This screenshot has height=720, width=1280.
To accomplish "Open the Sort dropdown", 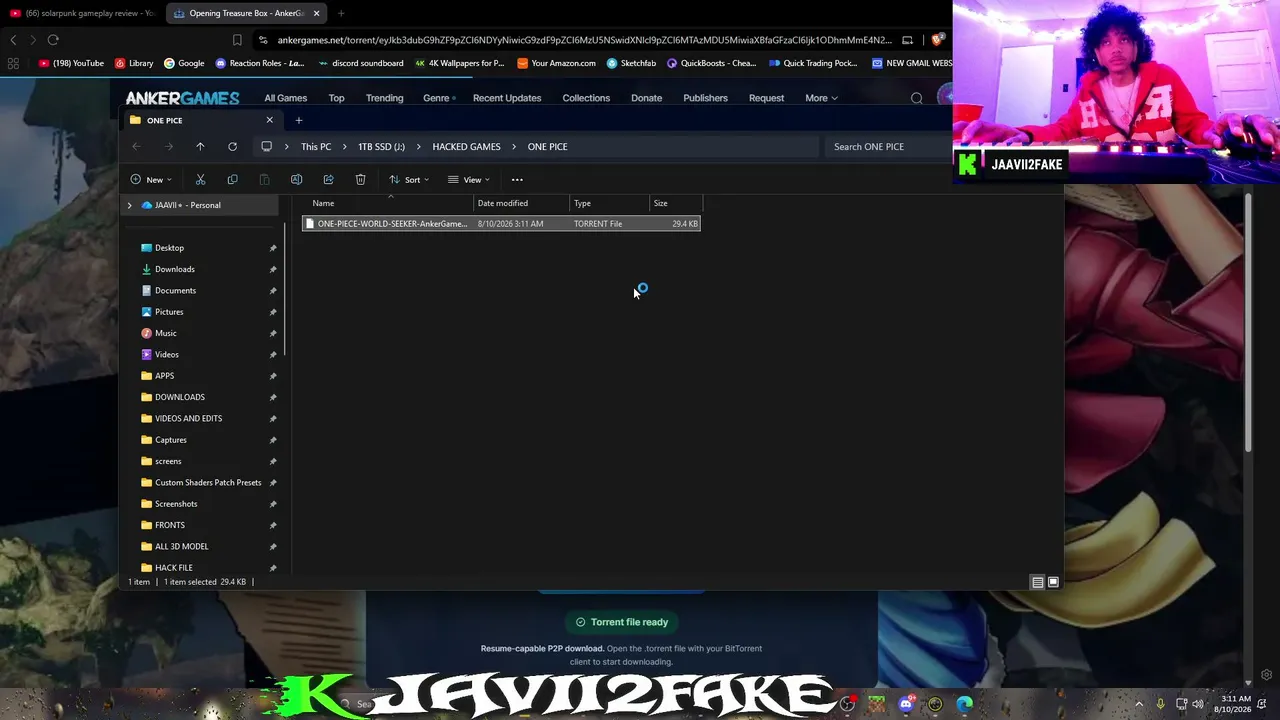I will point(408,180).
